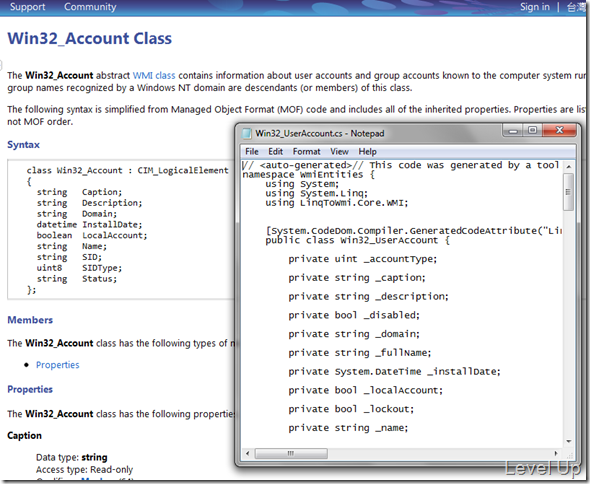This screenshot has height=484, width=590.
Task: Open the File menu in Notepad
Action: 252,152
